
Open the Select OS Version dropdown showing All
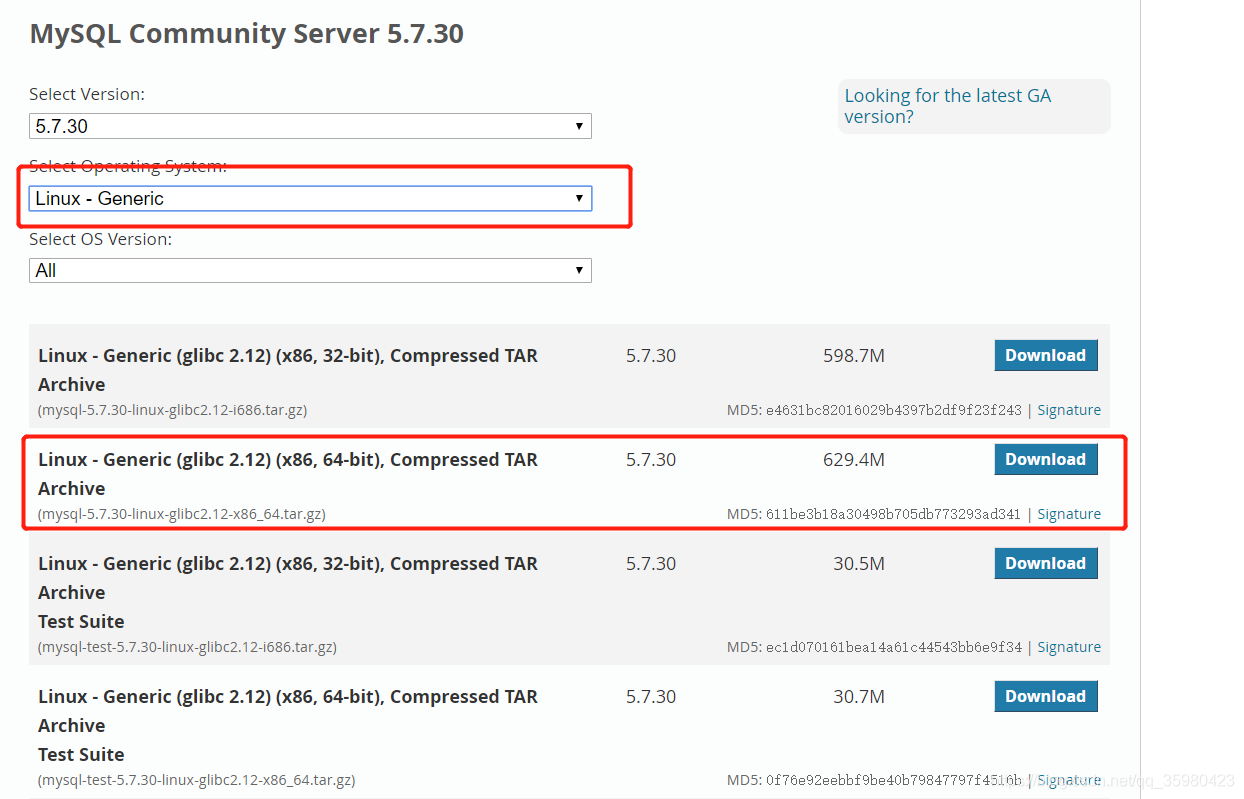pyautogui.click(x=310, y=270)
